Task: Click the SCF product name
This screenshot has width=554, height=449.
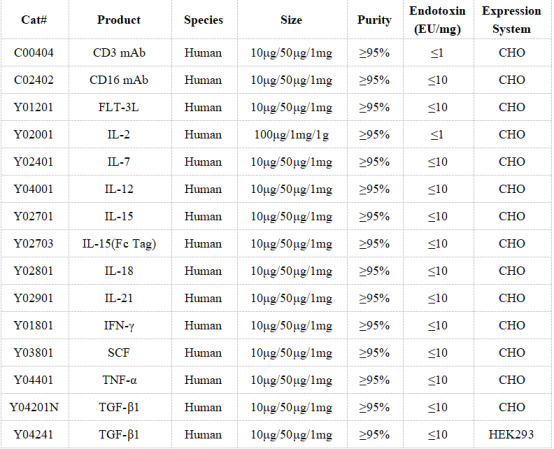Action: [119, 353]
